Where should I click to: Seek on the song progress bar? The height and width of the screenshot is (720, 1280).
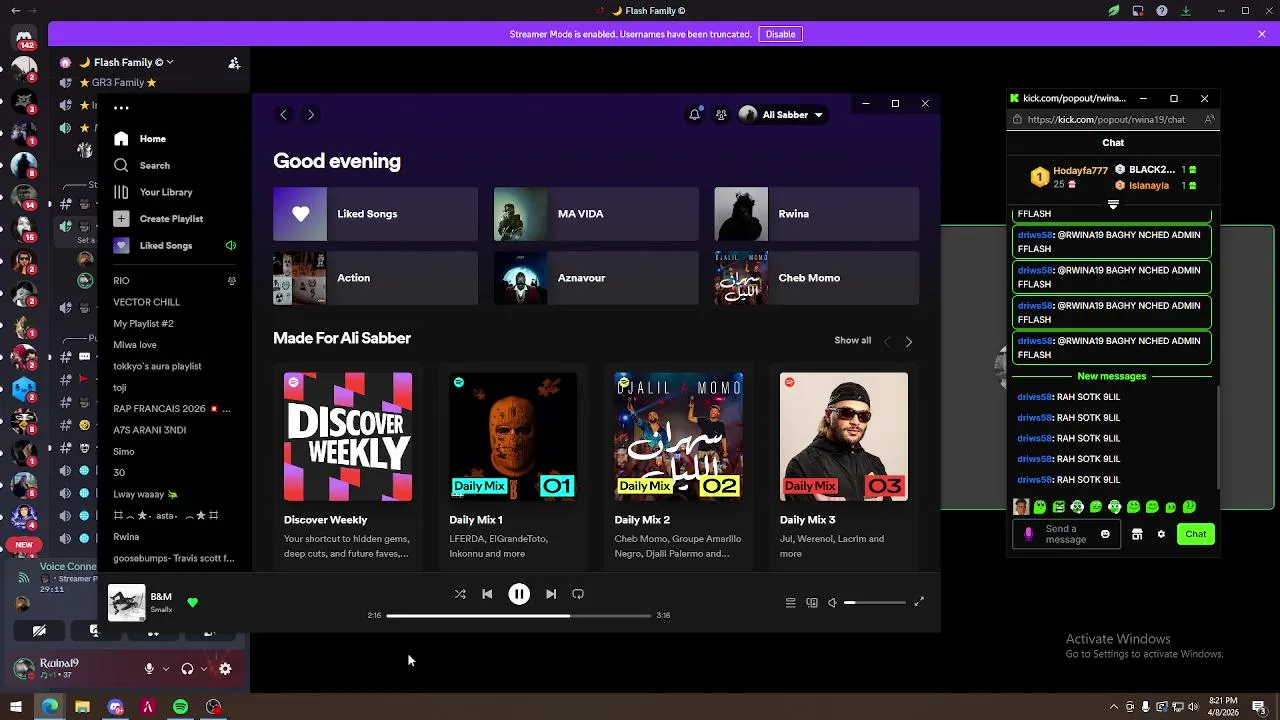(519, 616)
